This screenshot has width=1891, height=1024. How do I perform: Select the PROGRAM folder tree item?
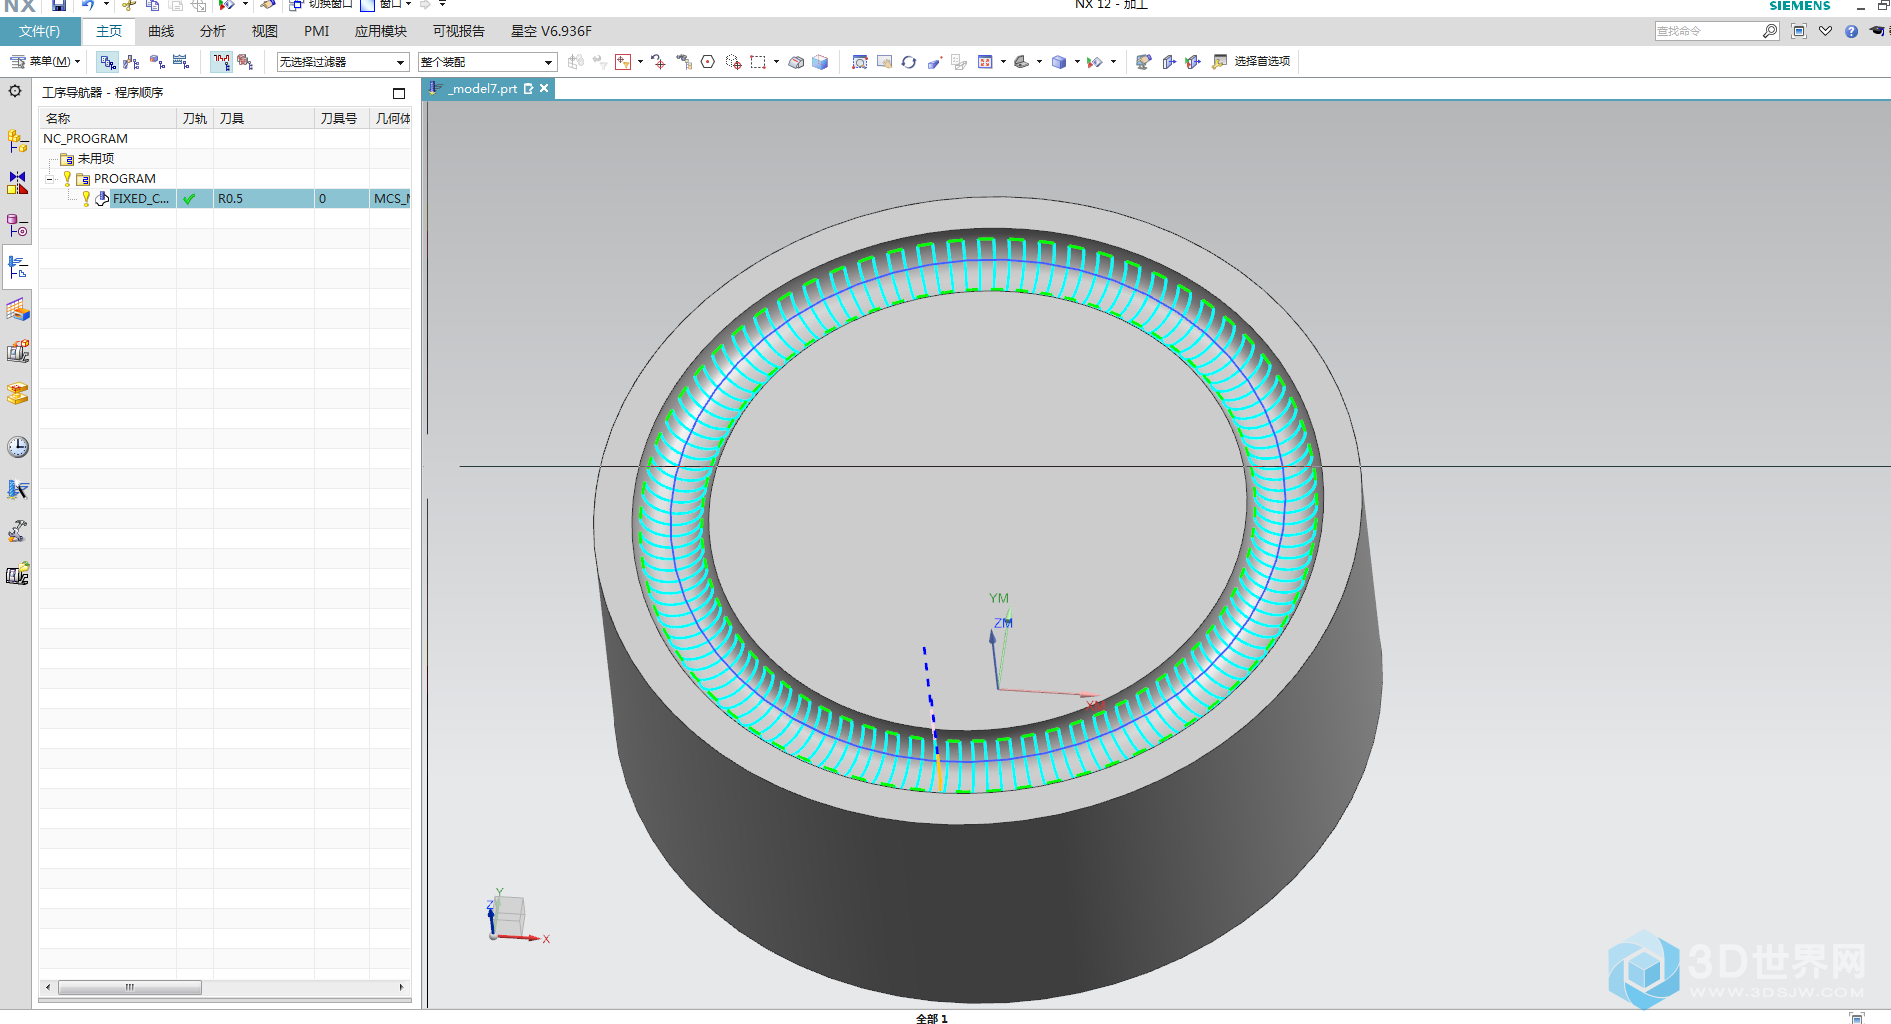click(124, 179)
